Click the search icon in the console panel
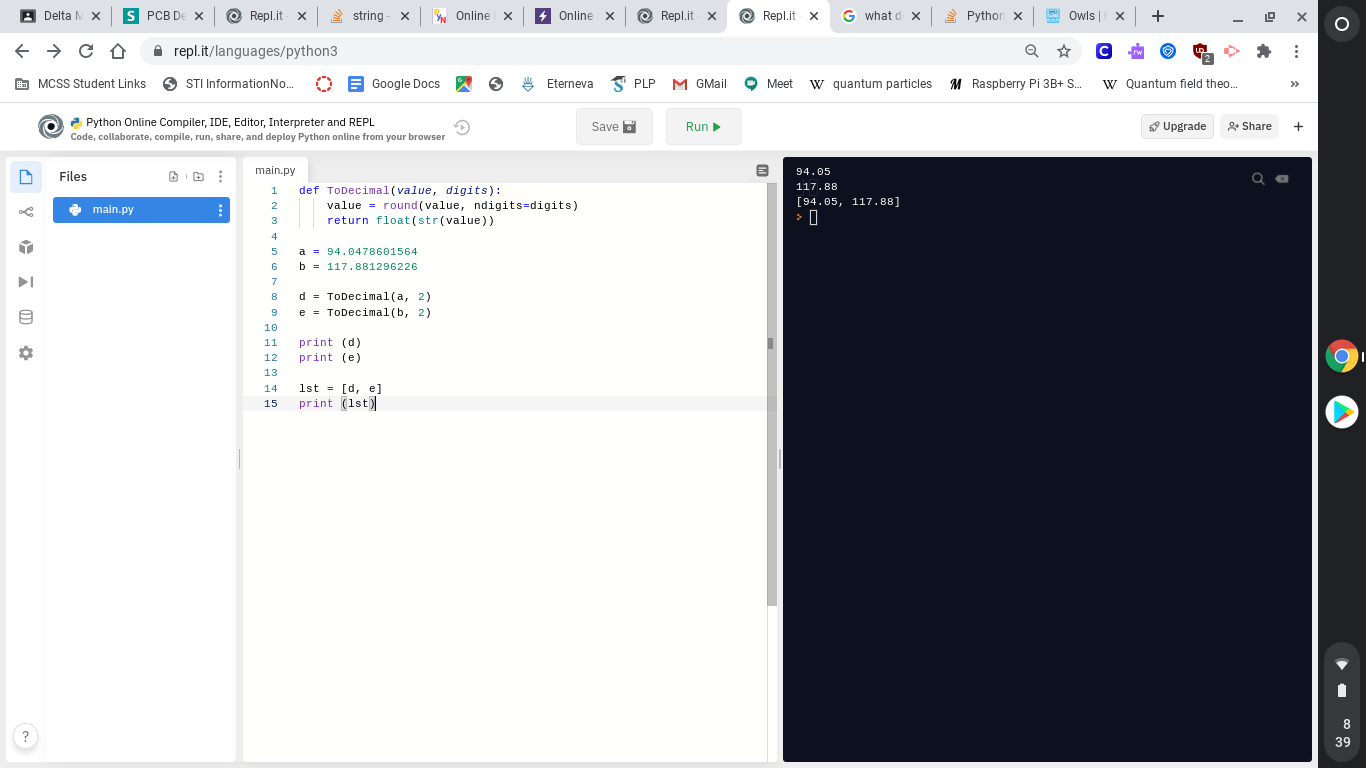This screenshot has width=1366, height=768. click(1258, 178)
